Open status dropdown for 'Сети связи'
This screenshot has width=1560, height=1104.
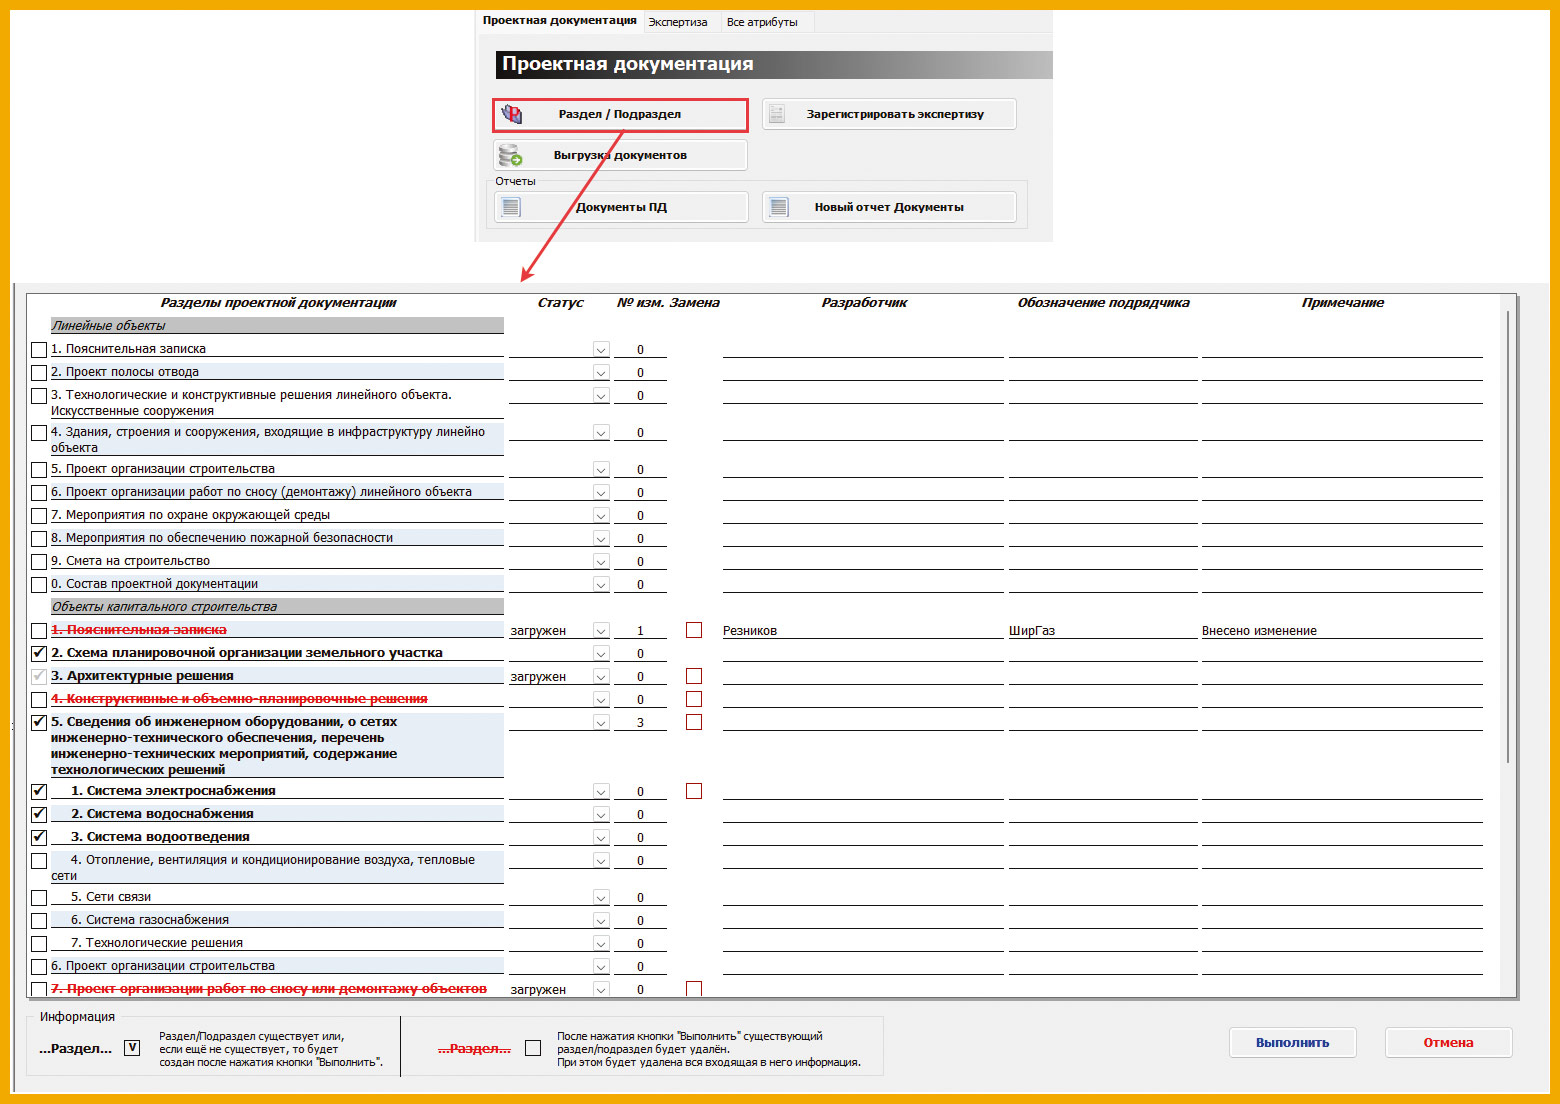coord(601,898)
